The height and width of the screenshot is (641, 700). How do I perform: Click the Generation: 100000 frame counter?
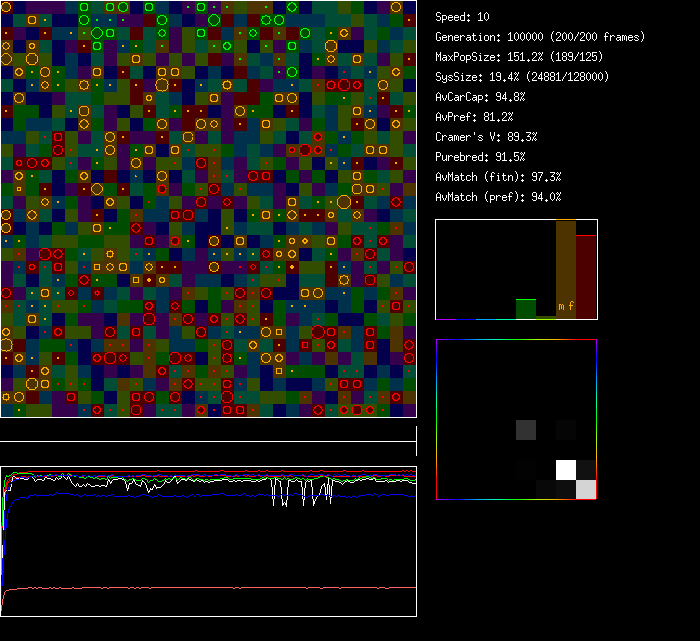coord(540,37)
